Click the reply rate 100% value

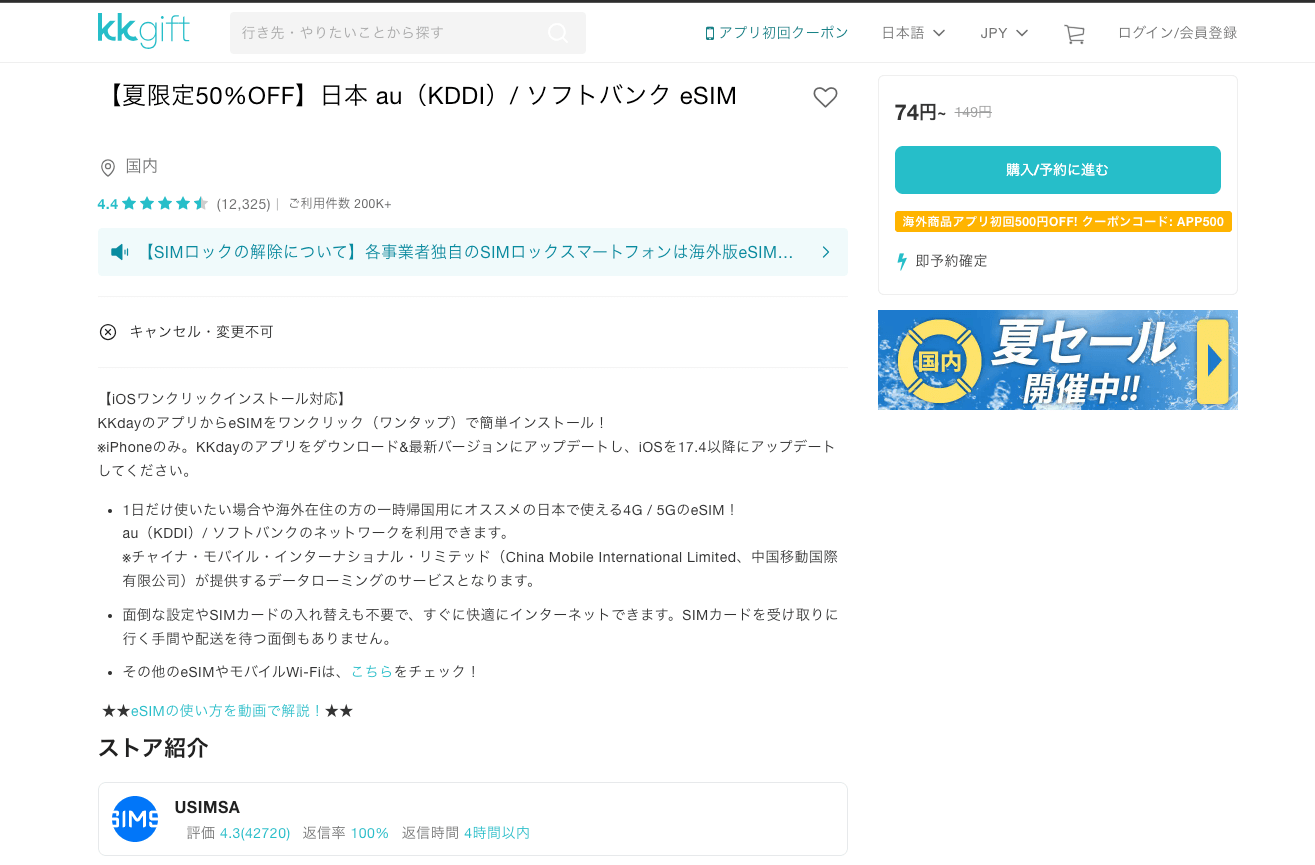[x=370, y=833]
